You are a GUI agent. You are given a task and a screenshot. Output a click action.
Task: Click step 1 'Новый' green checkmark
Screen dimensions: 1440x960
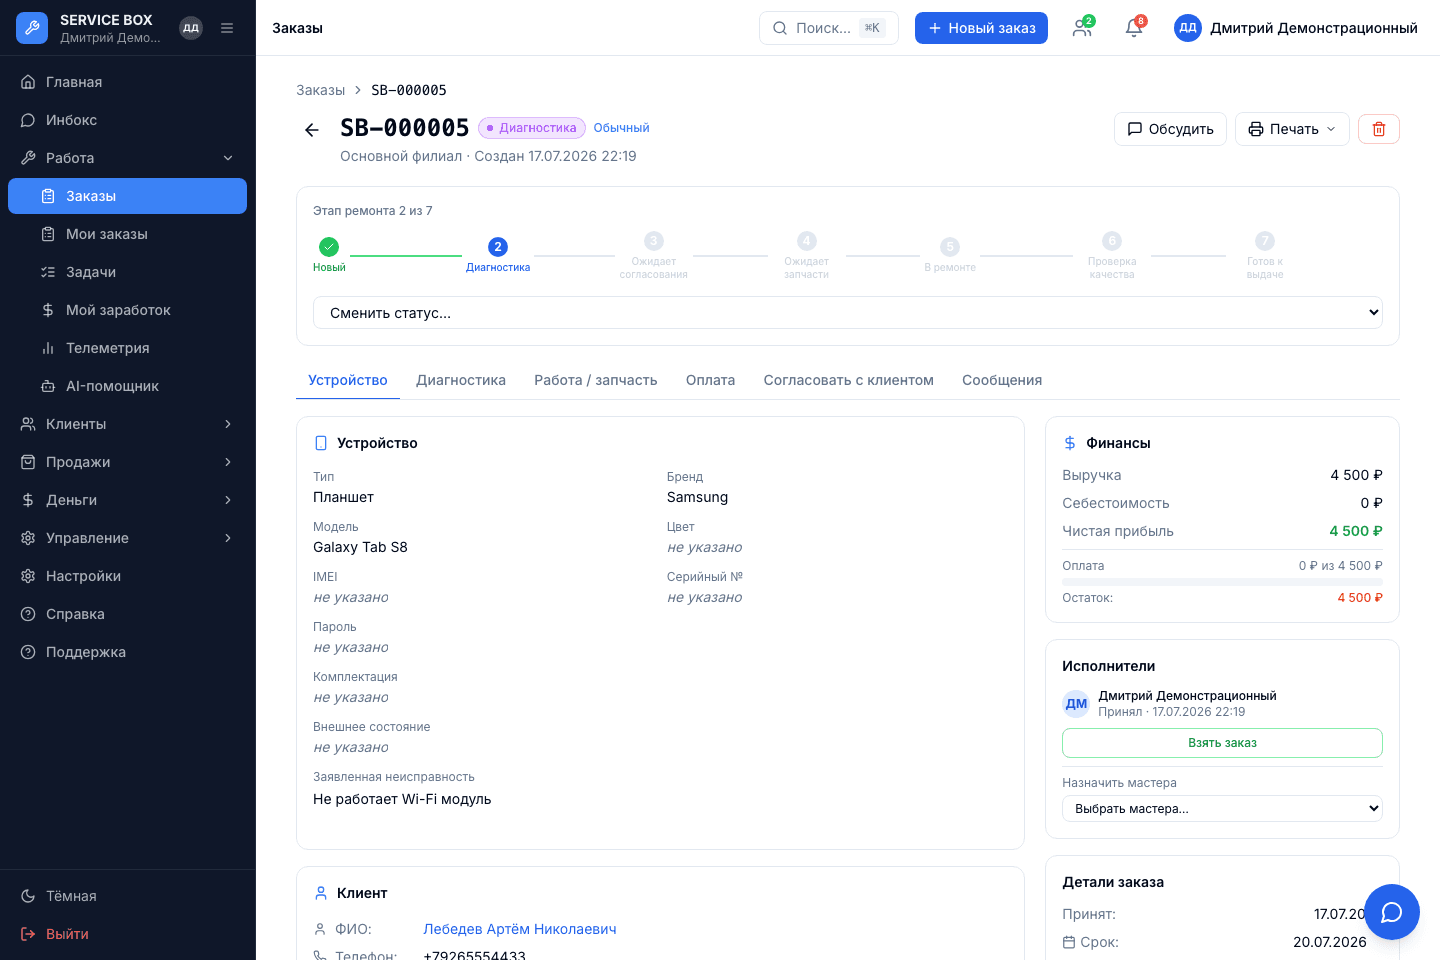pyautogui.click(x=329, y=246)
